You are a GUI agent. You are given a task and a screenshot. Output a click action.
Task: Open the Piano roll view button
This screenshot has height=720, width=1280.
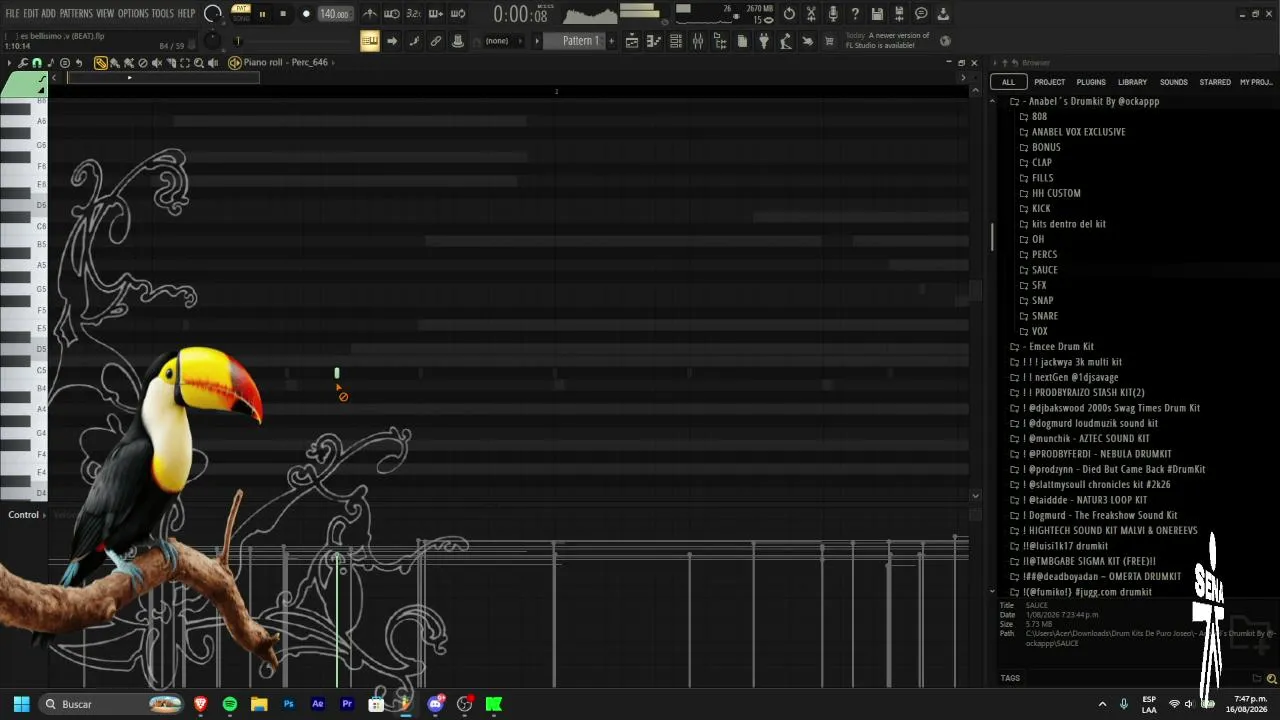654,41
